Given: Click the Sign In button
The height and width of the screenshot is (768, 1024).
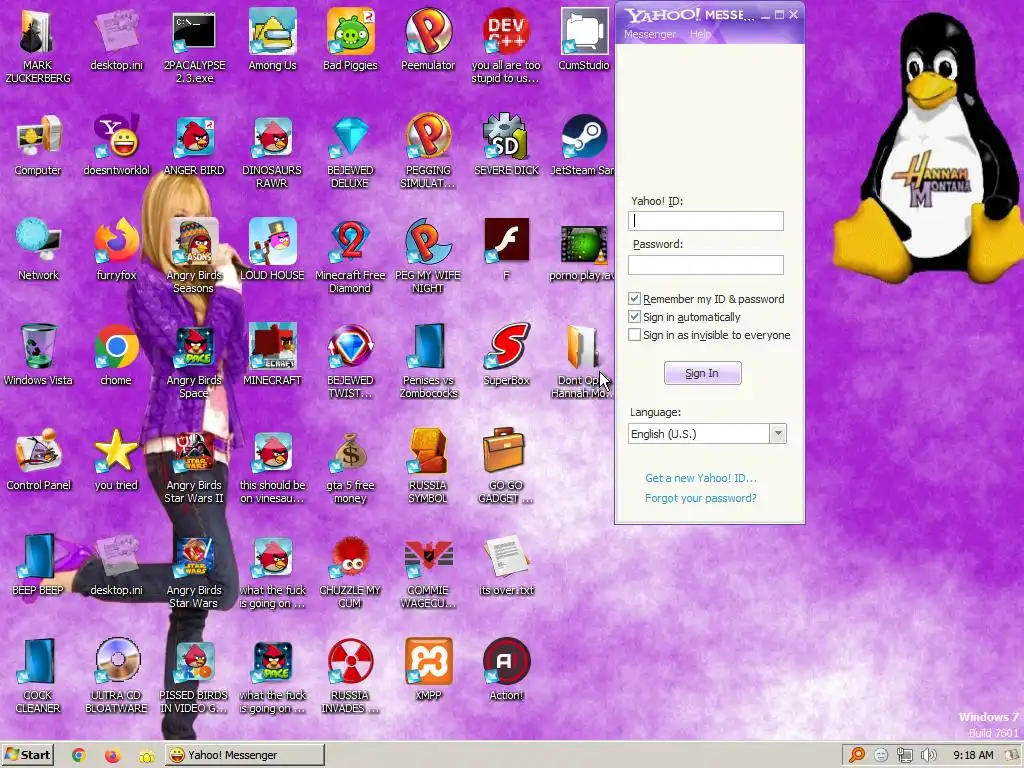Looking at the screenshot, I should click(x=703, y=373).
